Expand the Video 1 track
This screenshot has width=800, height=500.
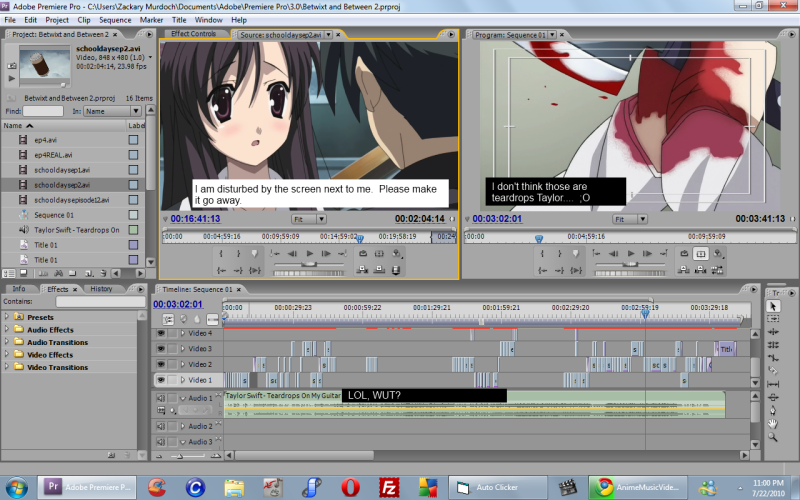[183, 380]
